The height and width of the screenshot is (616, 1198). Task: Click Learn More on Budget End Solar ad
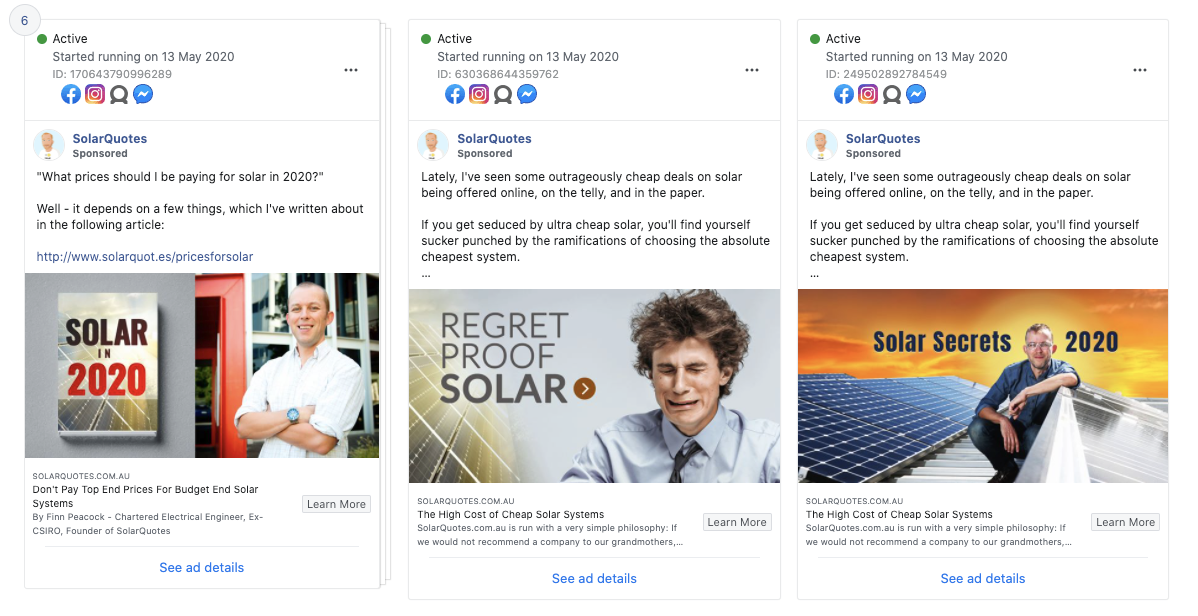click(336, 504)
